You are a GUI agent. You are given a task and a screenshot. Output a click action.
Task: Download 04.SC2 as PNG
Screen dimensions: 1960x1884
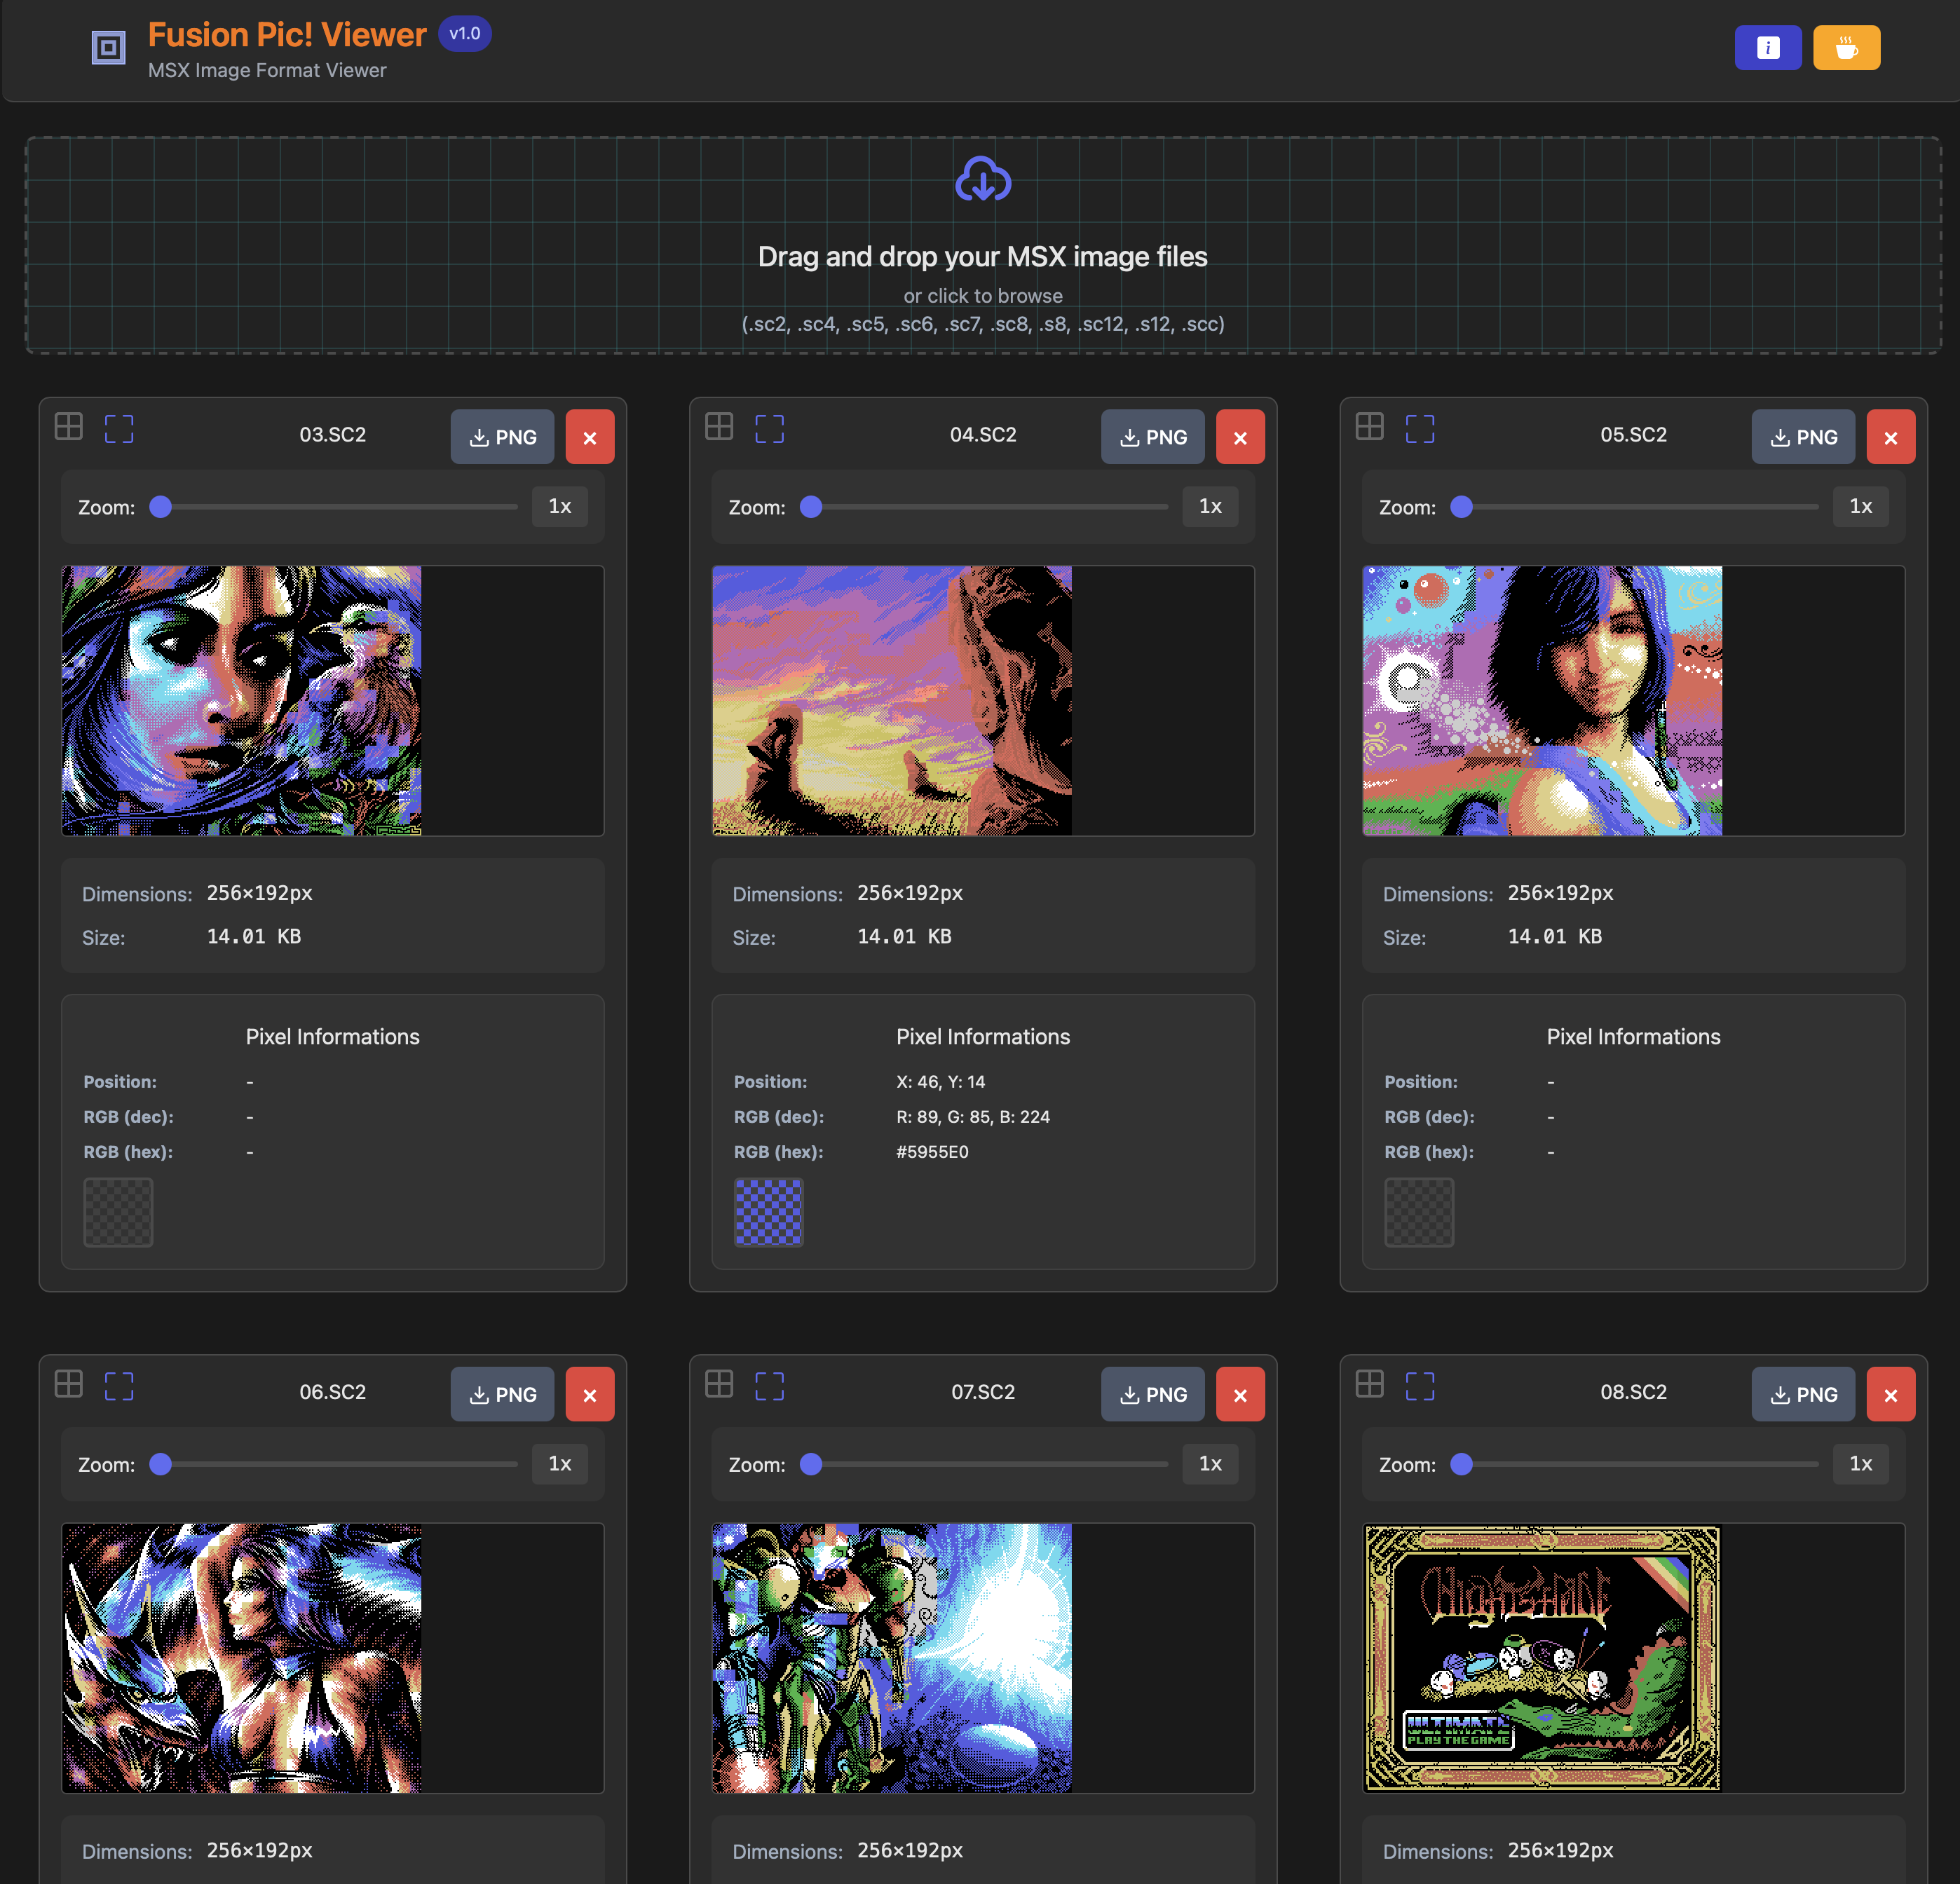click(1152, 437)
